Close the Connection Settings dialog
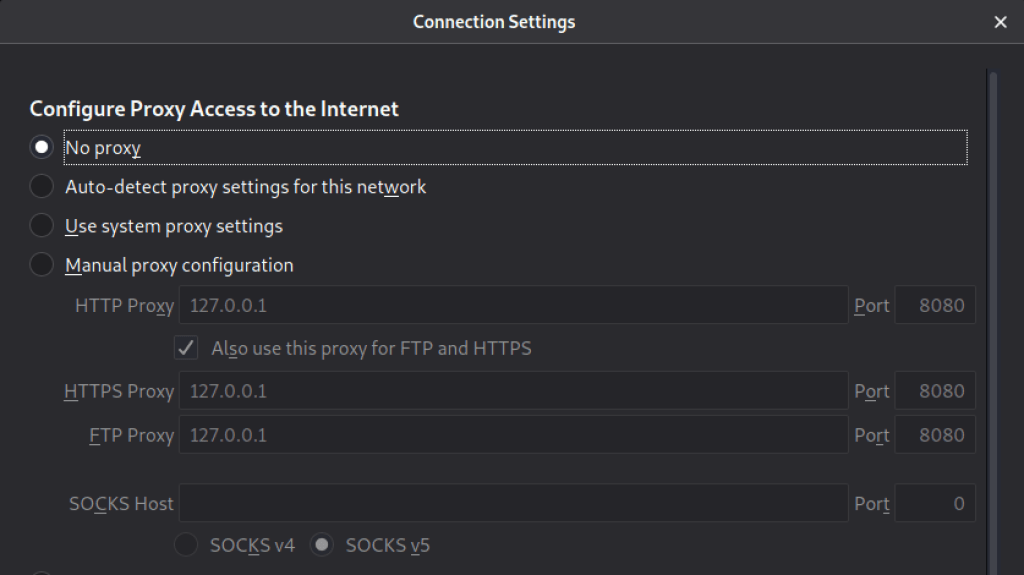The image size is (1024, 575). 1000,22
